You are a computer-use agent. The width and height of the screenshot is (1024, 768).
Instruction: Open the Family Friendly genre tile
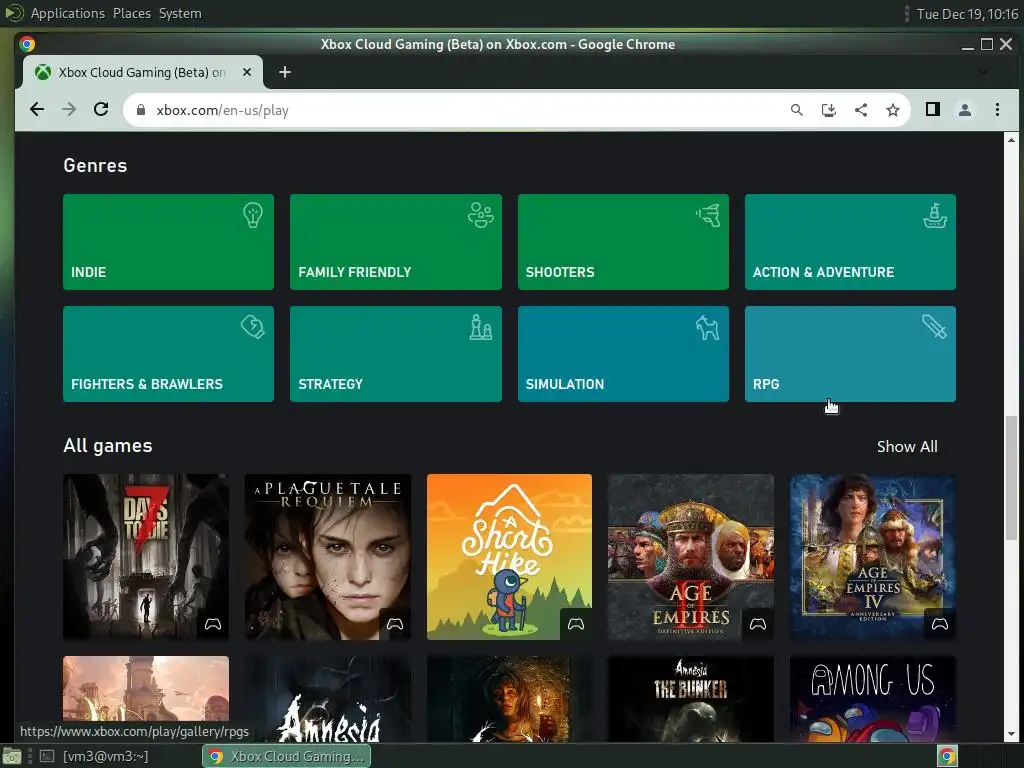coord(396,242)
